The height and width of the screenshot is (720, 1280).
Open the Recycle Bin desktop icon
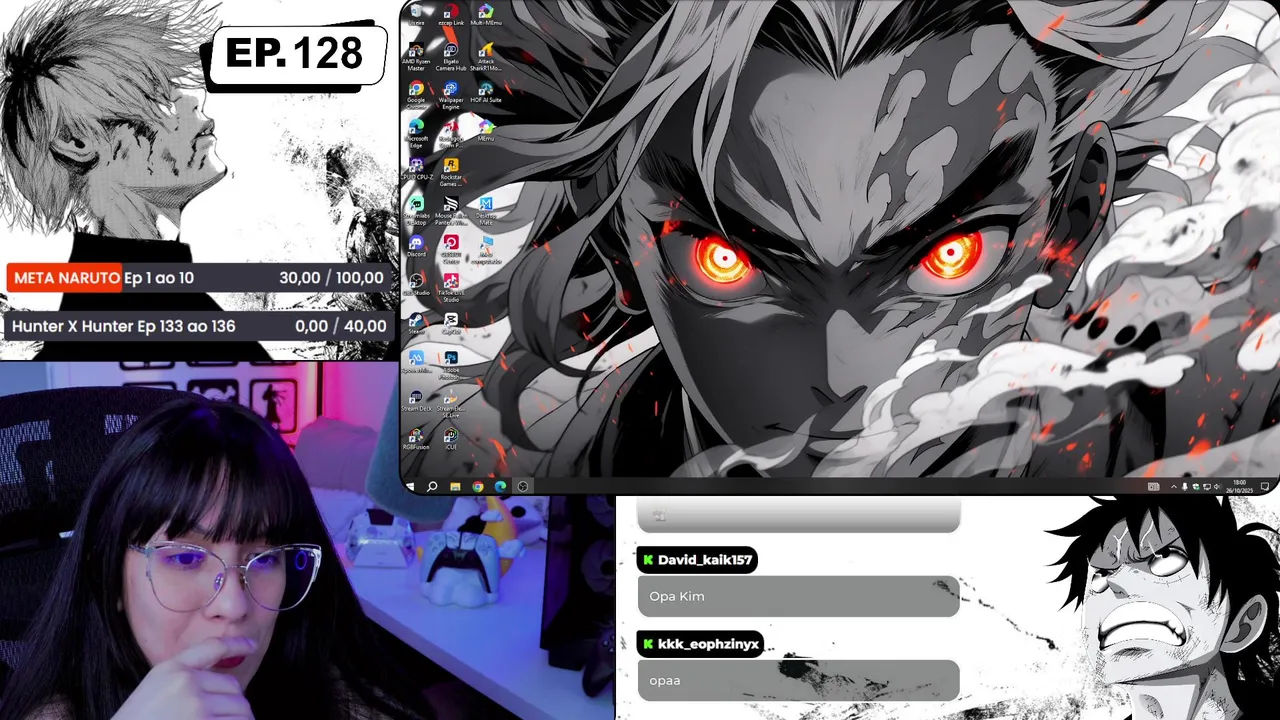pos(416,15)
